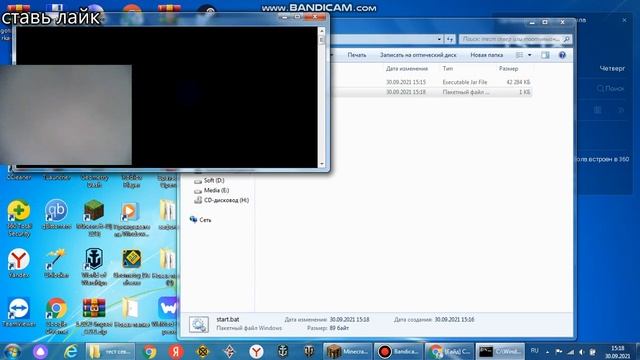Screen dimensions: 640x360
Task: Open the Action Center flag tray icon
Action: click(559, 352)
